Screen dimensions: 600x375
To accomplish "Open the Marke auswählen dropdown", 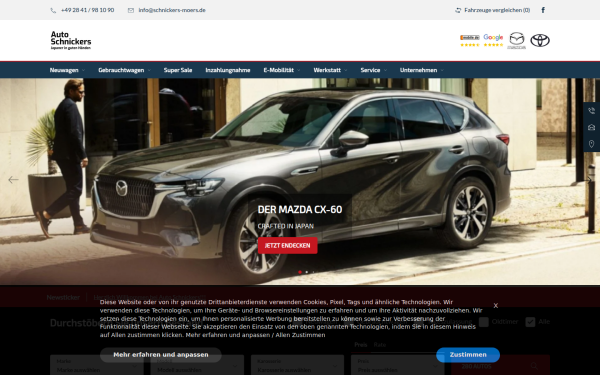I will pos(97,365).
